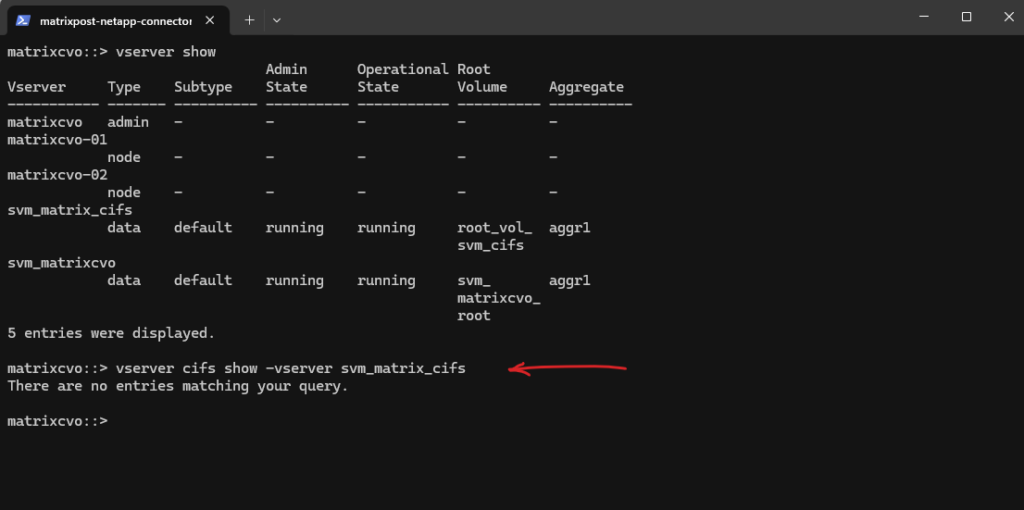
Task: Click the svm_matrix_cifs name in the Vserver column
Action: 69,210
